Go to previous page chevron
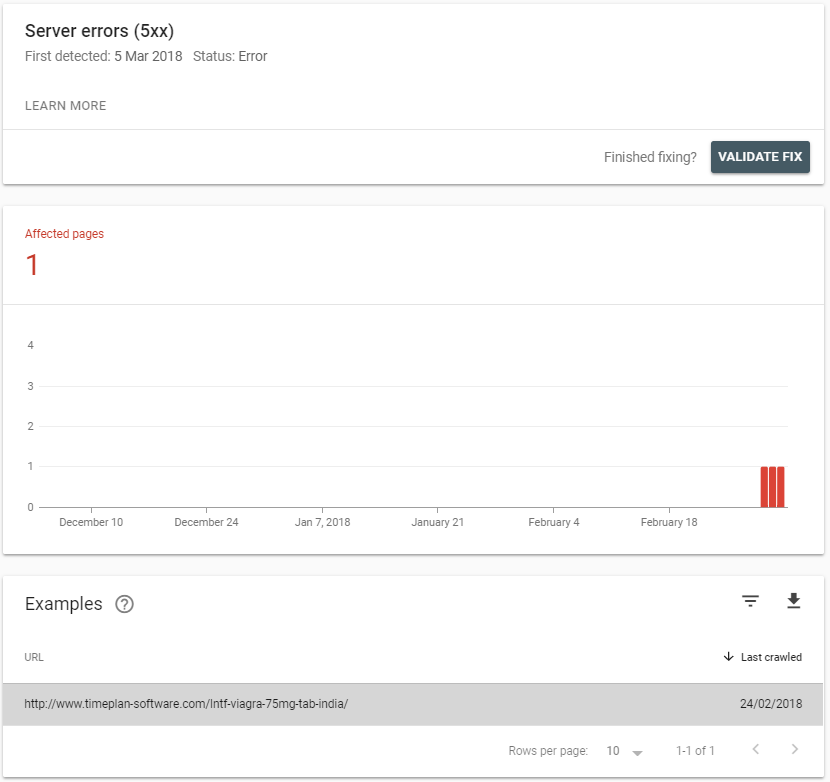Viewport: 830px width, 782px height. [756, 750]
